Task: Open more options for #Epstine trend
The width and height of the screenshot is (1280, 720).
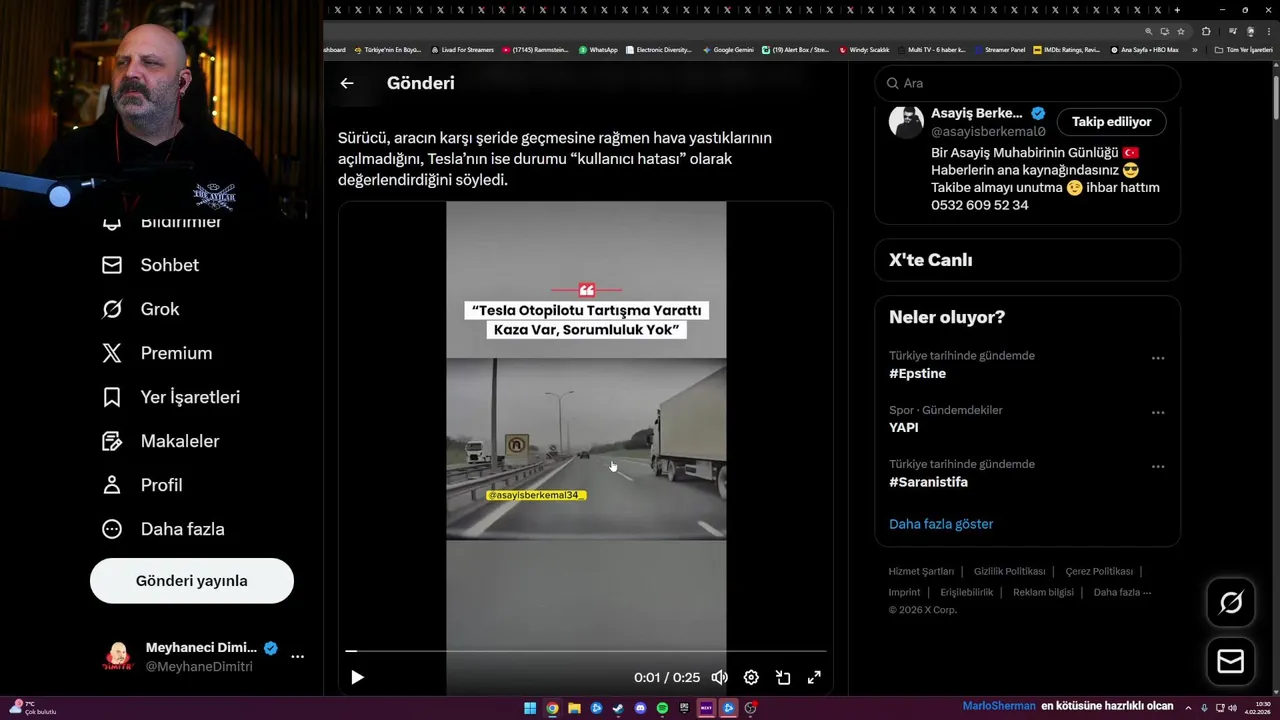Action: coord(1158,358)
